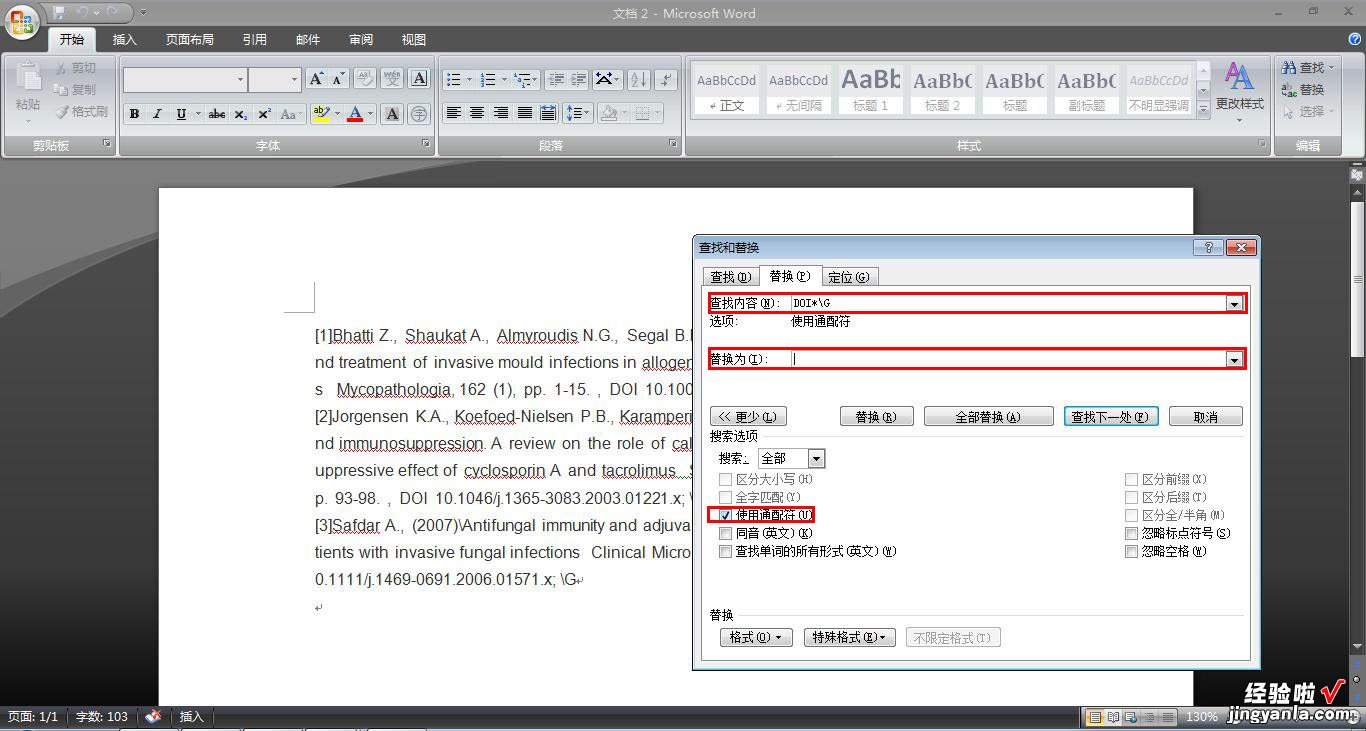This screenshot has width=1366, height=731.
Task: Open the 特殊格式 dropdown button
Action: point(850,637)
